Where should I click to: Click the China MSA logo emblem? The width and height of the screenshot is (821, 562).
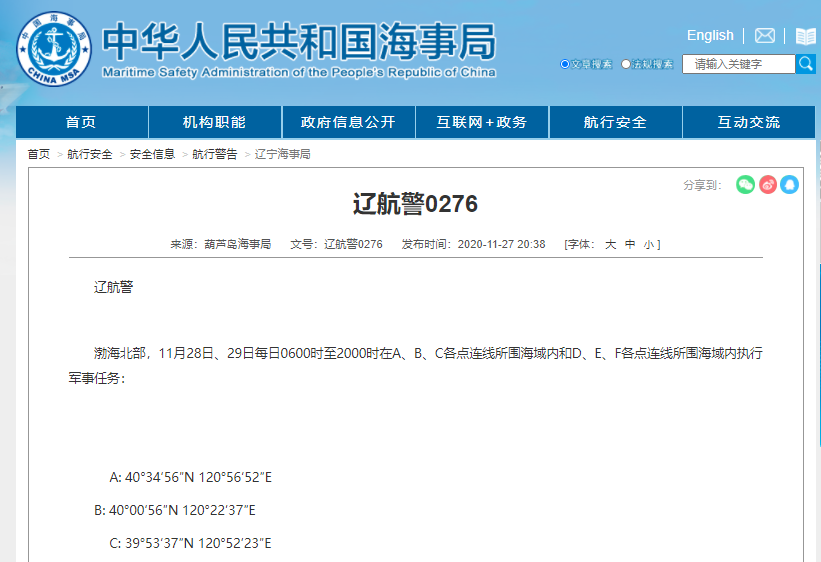[x=54, y=49]
